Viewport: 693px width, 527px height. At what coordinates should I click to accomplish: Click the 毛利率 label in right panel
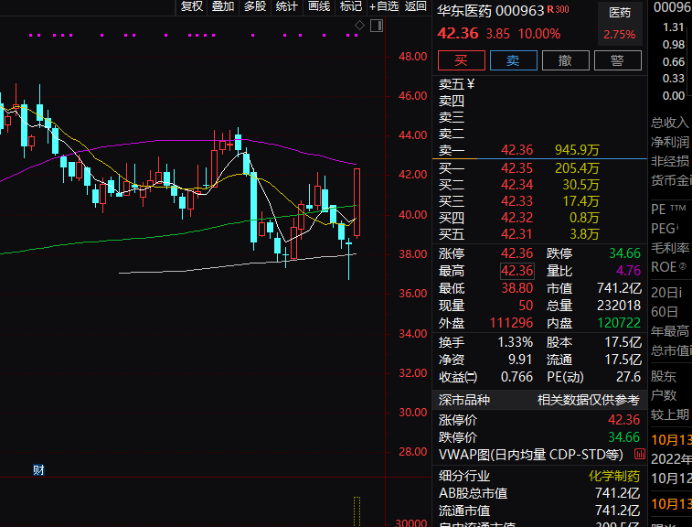click(x=670, y=248)
